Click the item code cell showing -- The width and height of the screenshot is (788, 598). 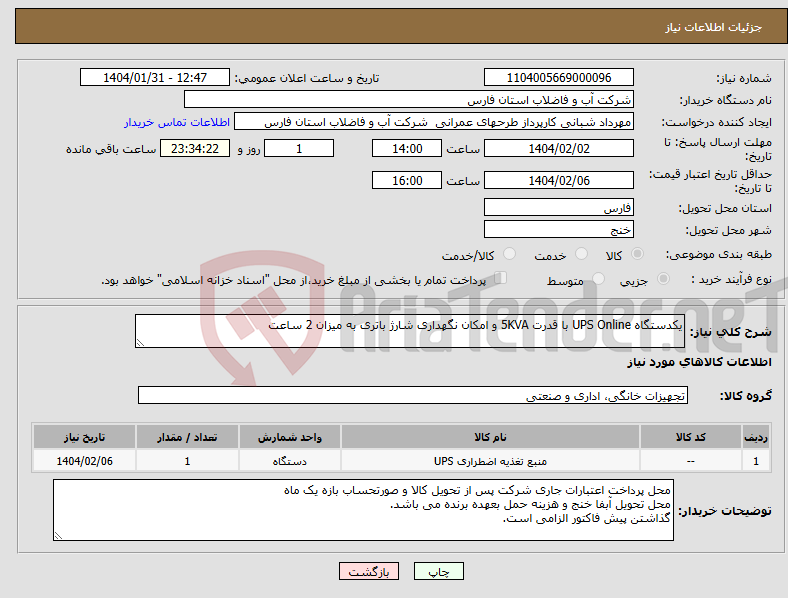pyautogui.click(x=691, y=461)
